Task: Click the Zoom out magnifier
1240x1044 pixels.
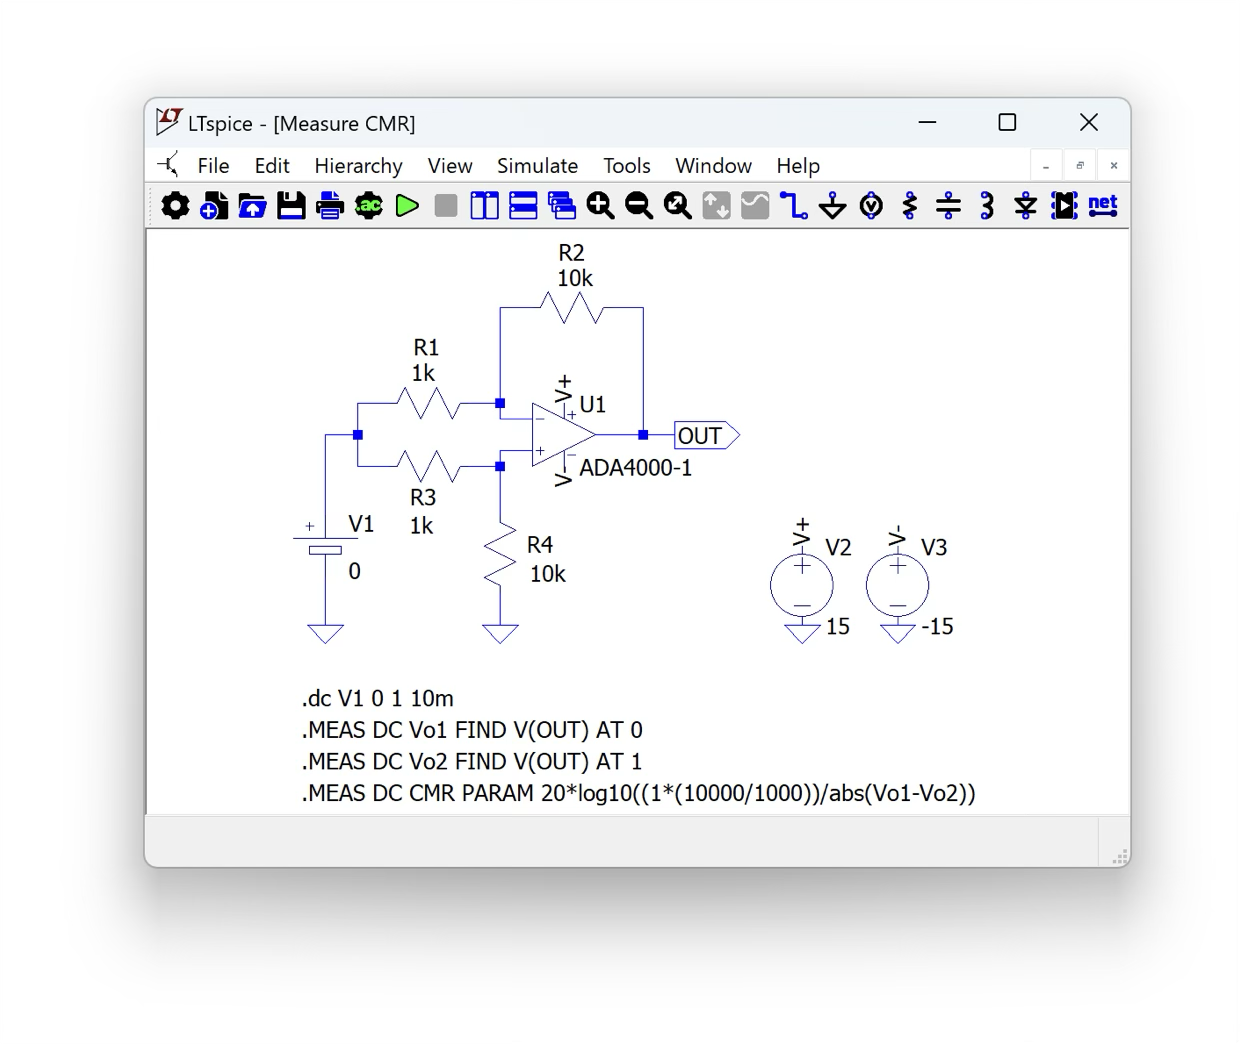Action: (x=639, y=206)
